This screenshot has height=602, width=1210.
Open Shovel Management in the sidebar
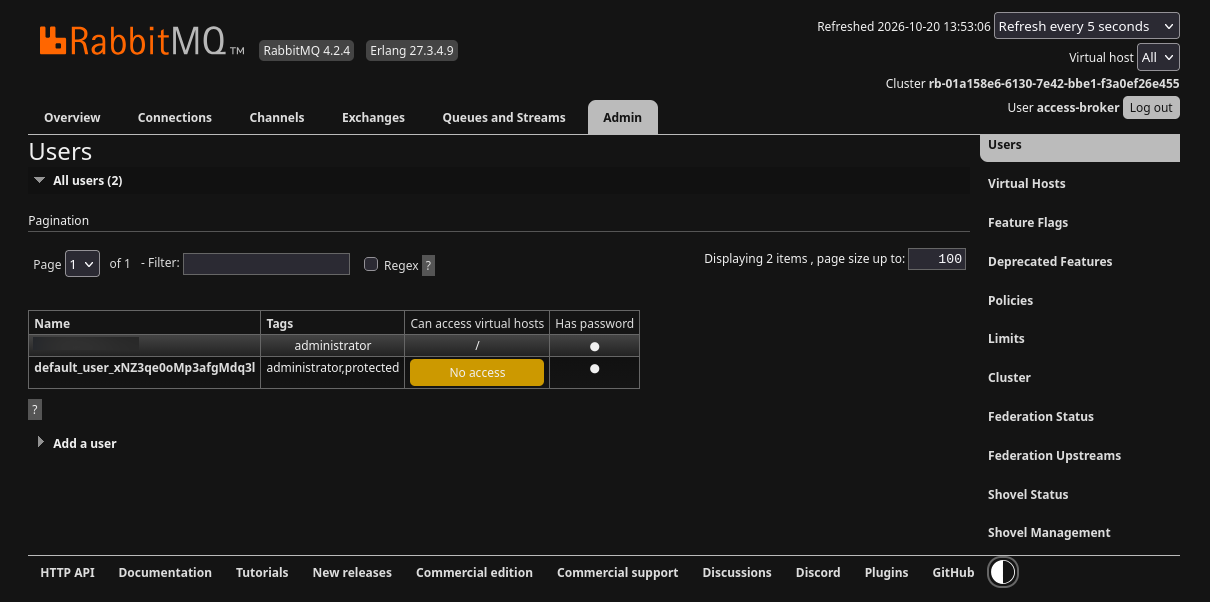click(1049, 532)
